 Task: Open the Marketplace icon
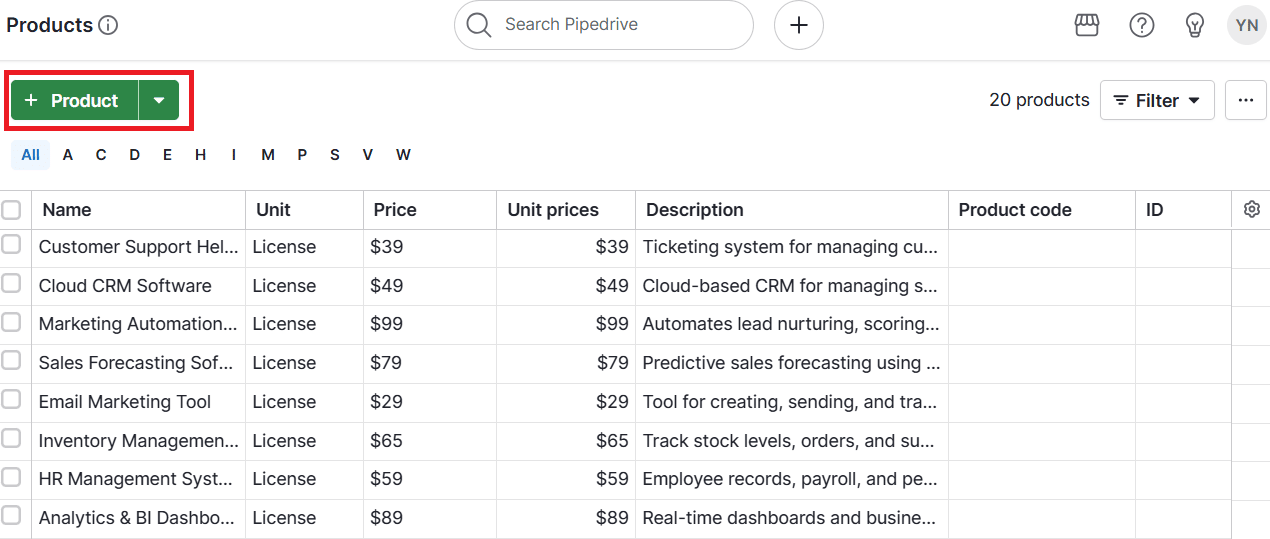point(1087,25)
